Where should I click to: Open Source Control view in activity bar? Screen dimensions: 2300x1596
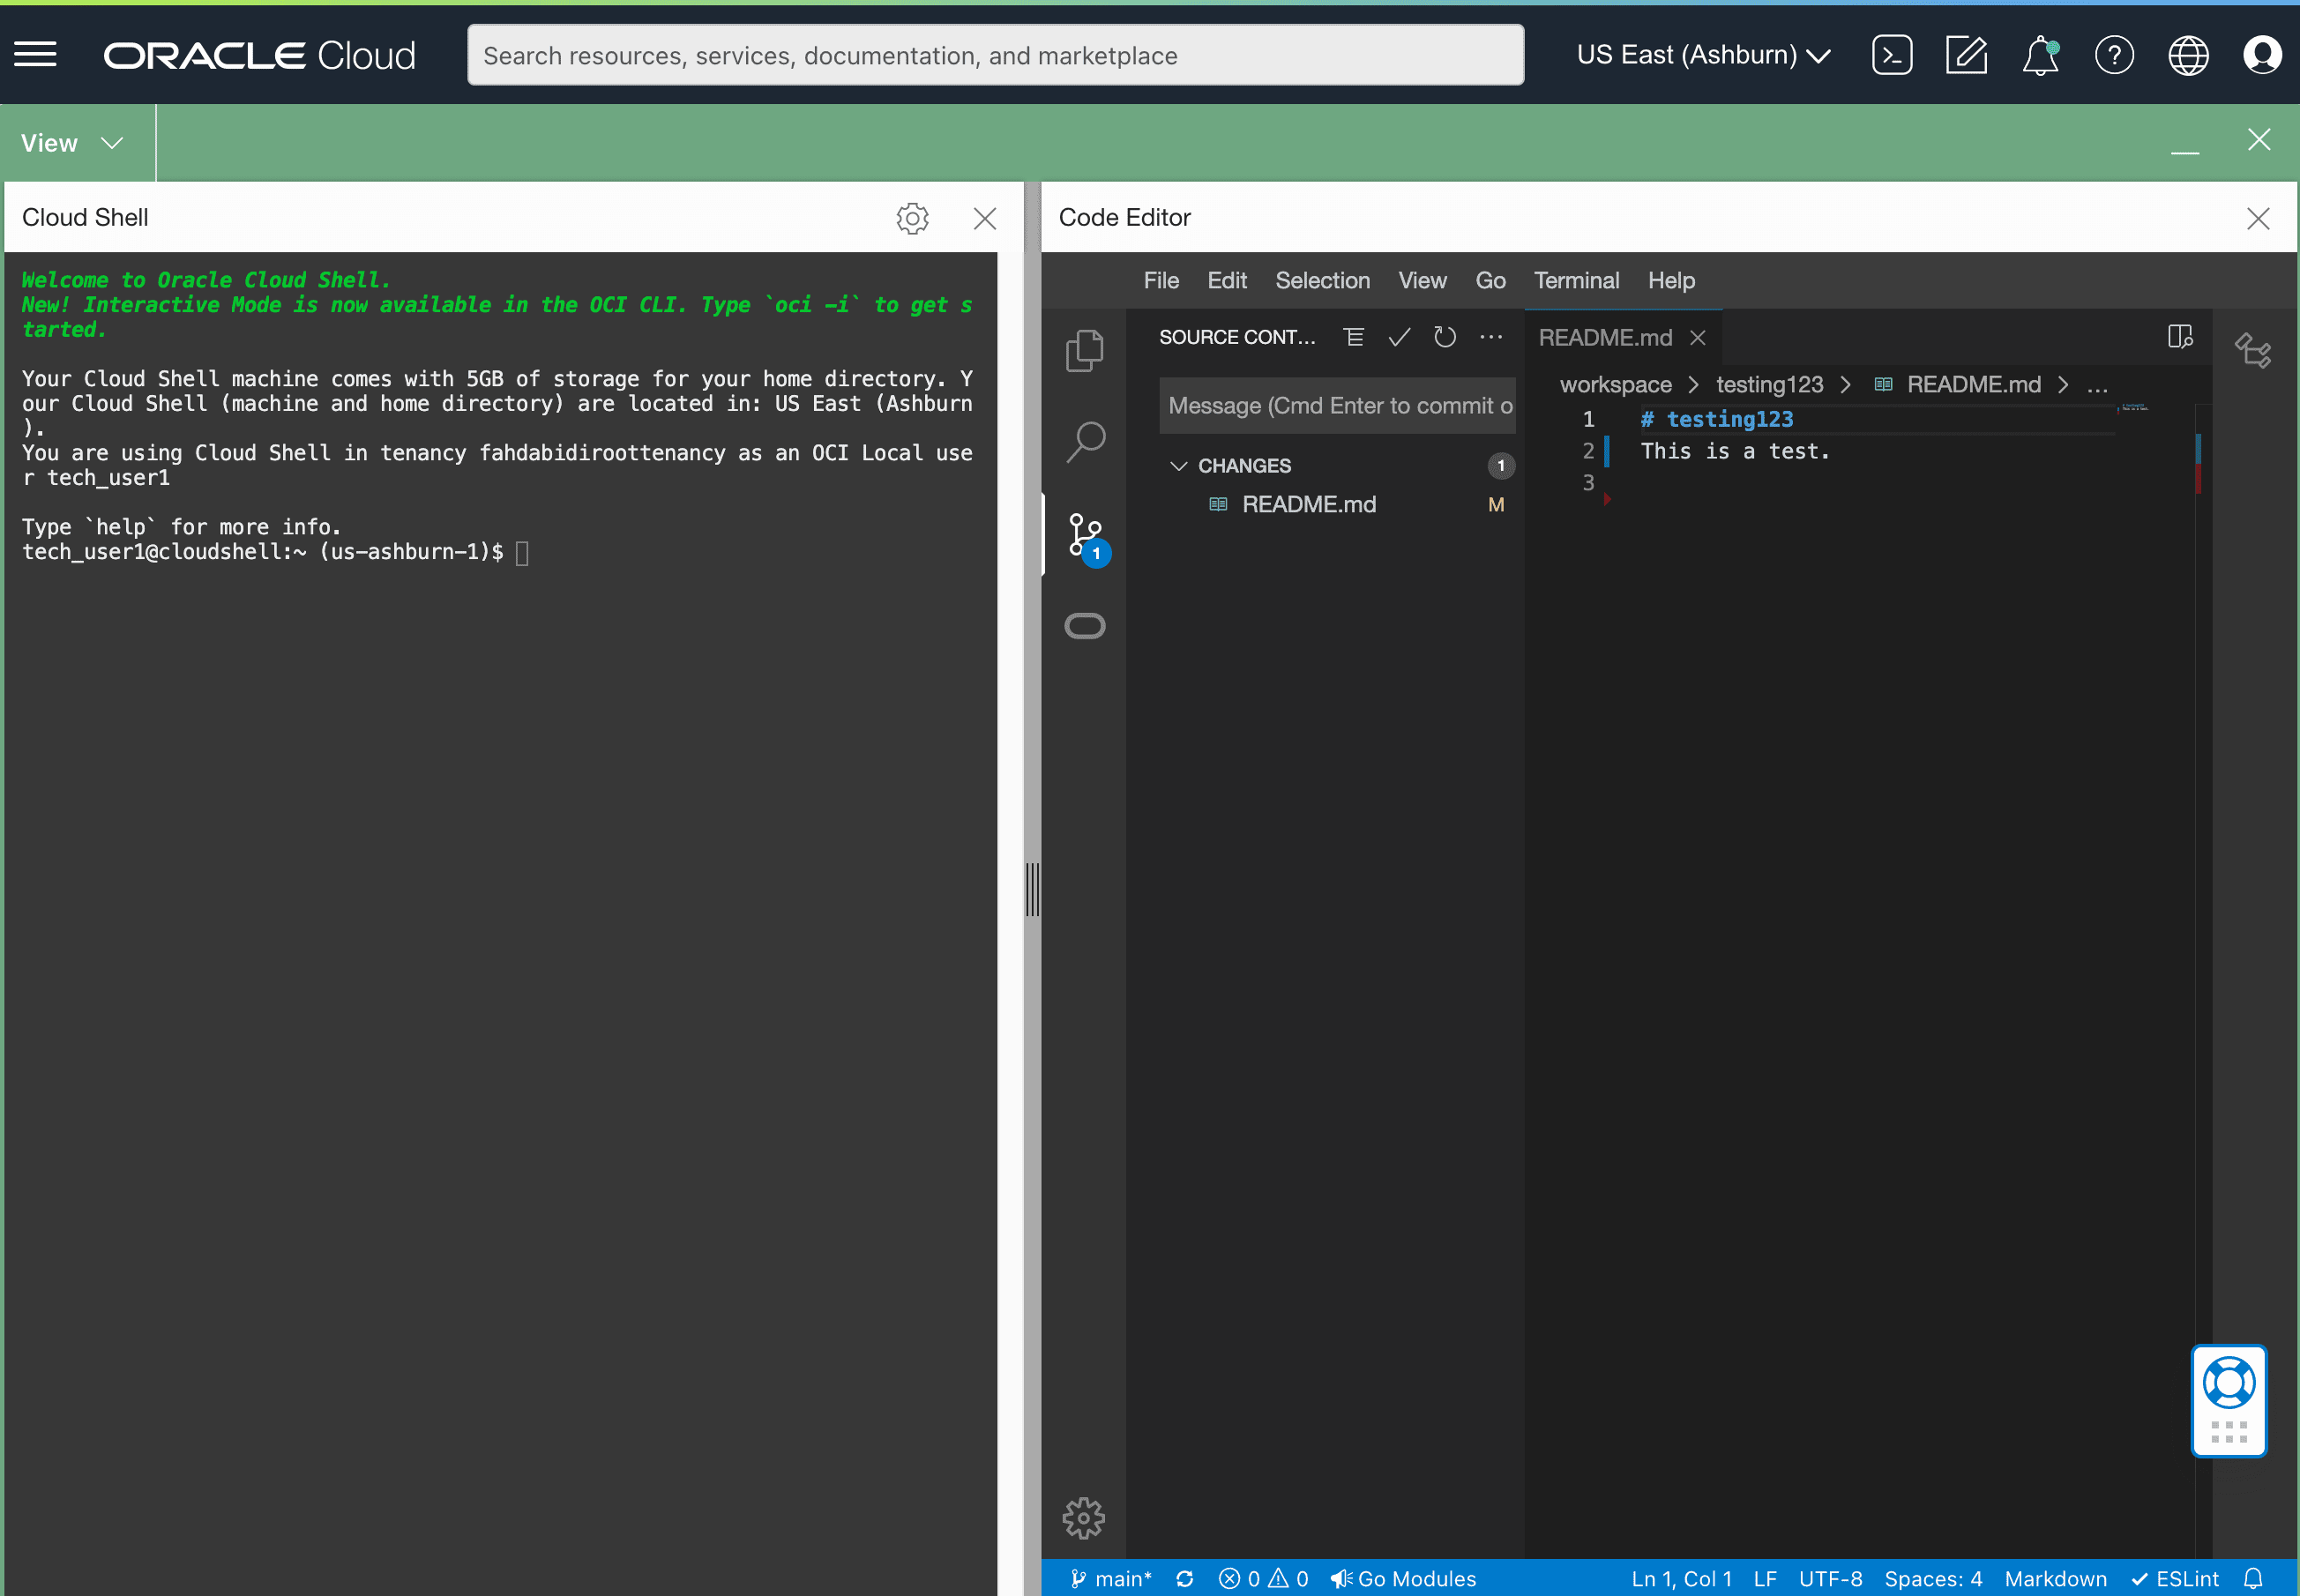[1086, 537]
